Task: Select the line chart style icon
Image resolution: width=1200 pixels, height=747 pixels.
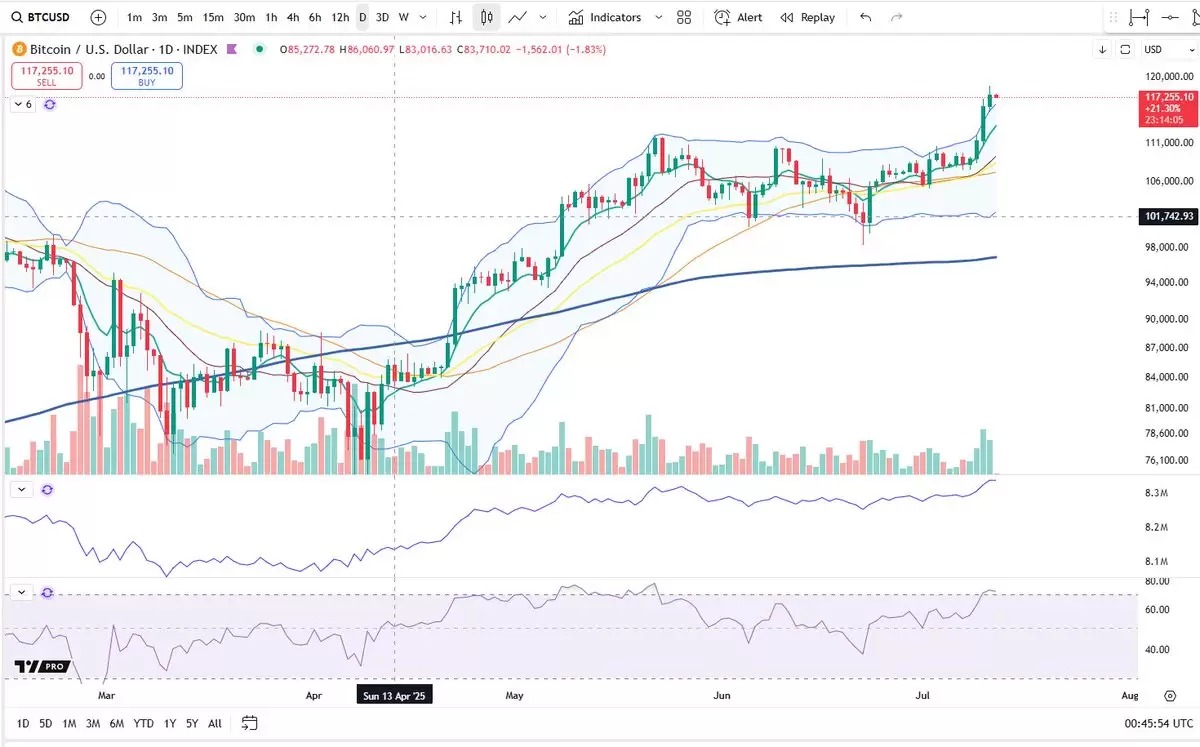Action: point(517,17)
